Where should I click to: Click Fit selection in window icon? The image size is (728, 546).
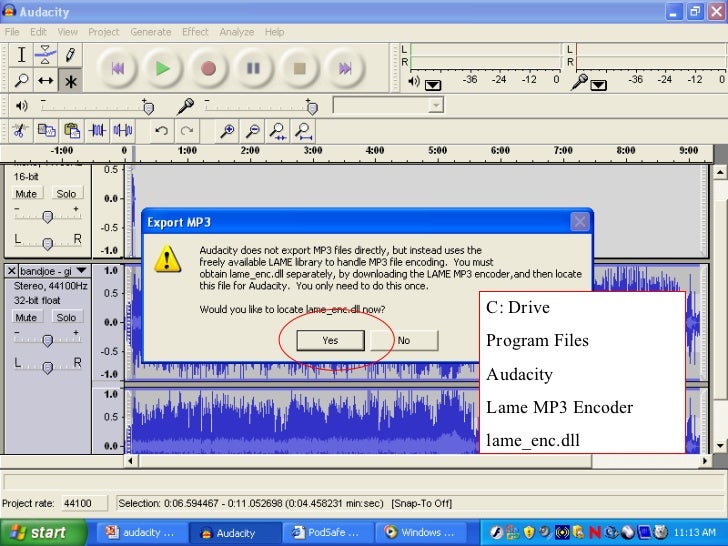coord(278,130)
